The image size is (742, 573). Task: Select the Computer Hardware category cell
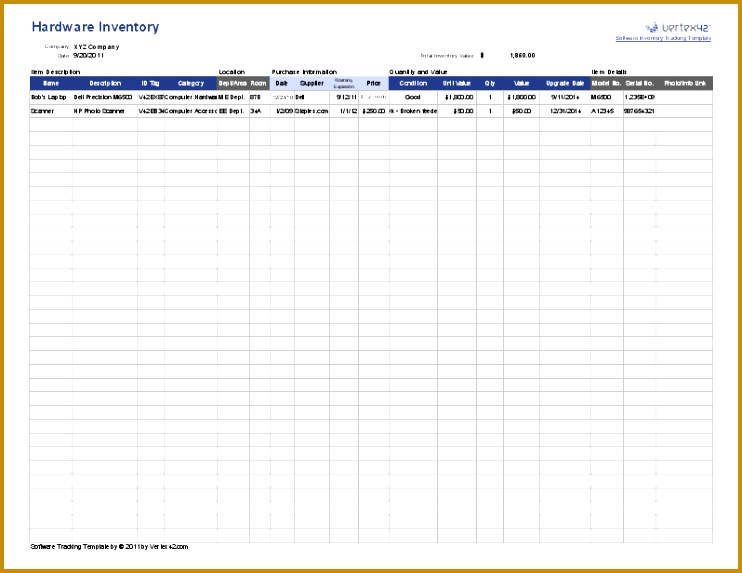pyautogui.click(x=191, y=97)
